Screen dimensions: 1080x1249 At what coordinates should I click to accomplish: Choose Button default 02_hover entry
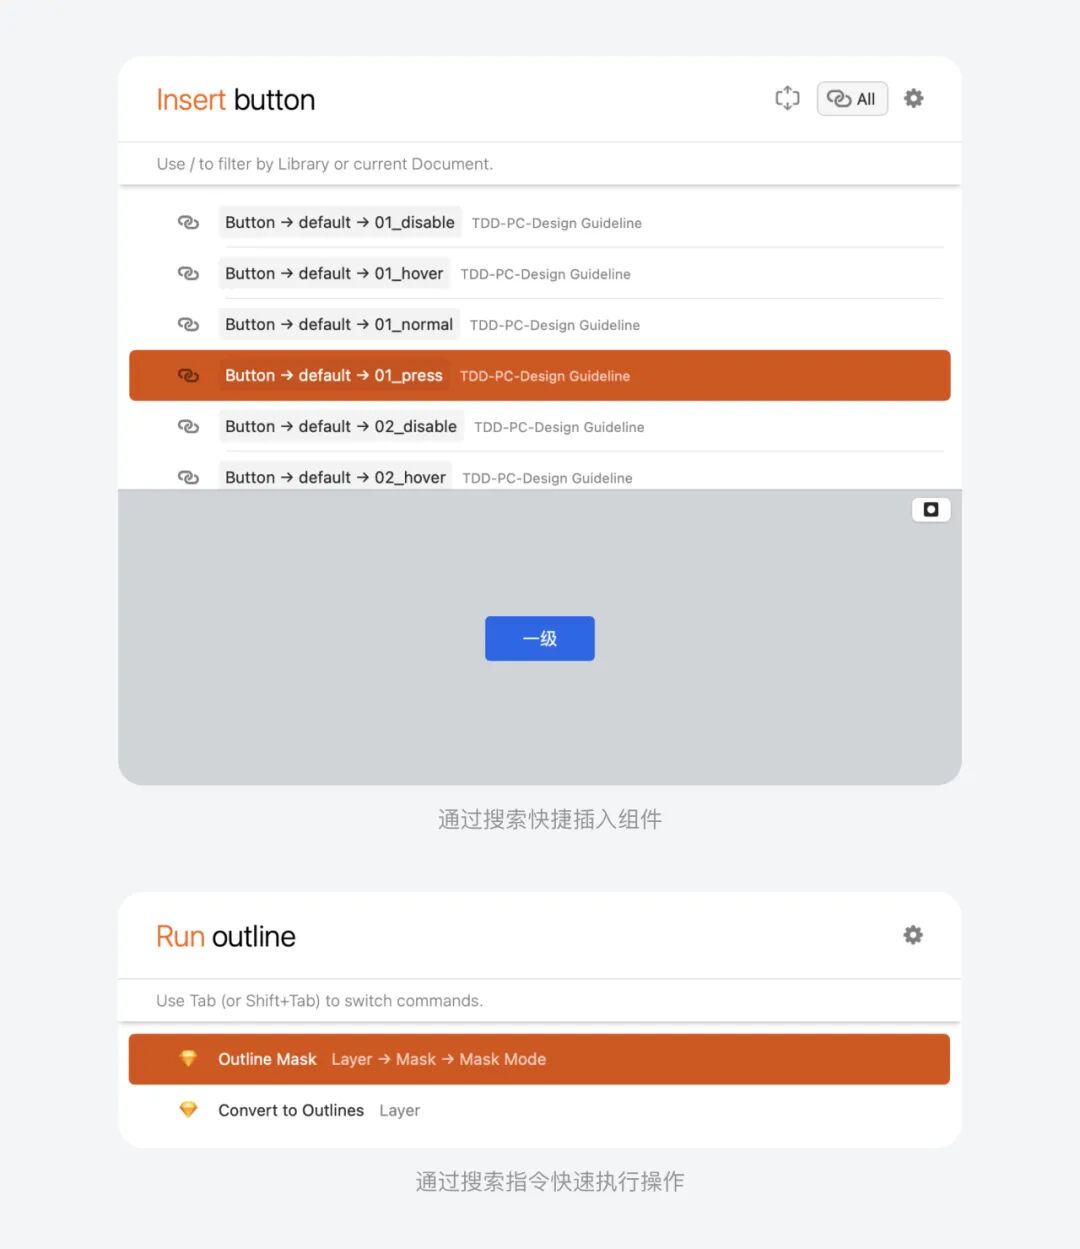click(x=540, y=476)
